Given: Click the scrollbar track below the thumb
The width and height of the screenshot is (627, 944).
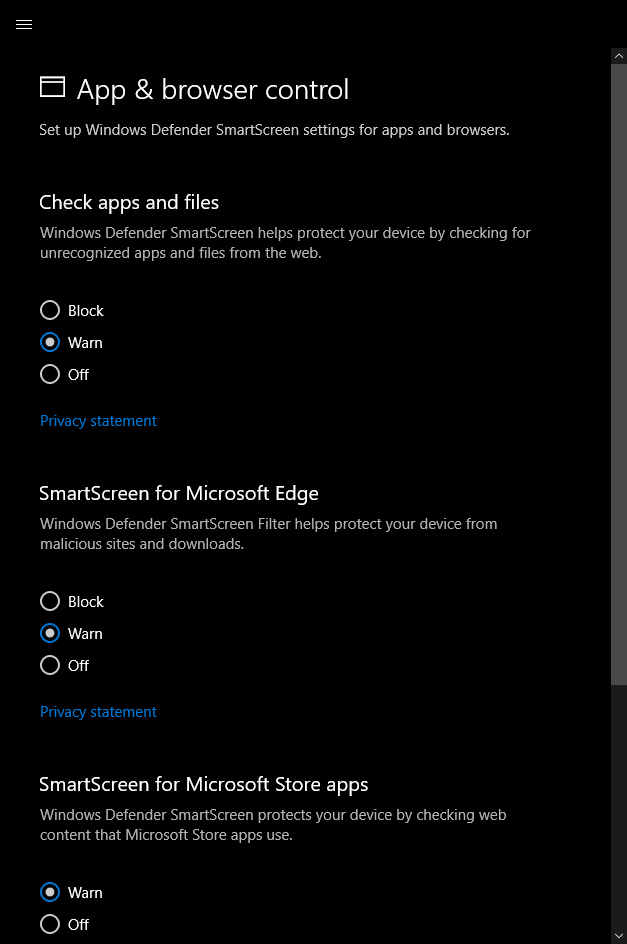Looking at the screenshot, I should [x=619, y=806].
